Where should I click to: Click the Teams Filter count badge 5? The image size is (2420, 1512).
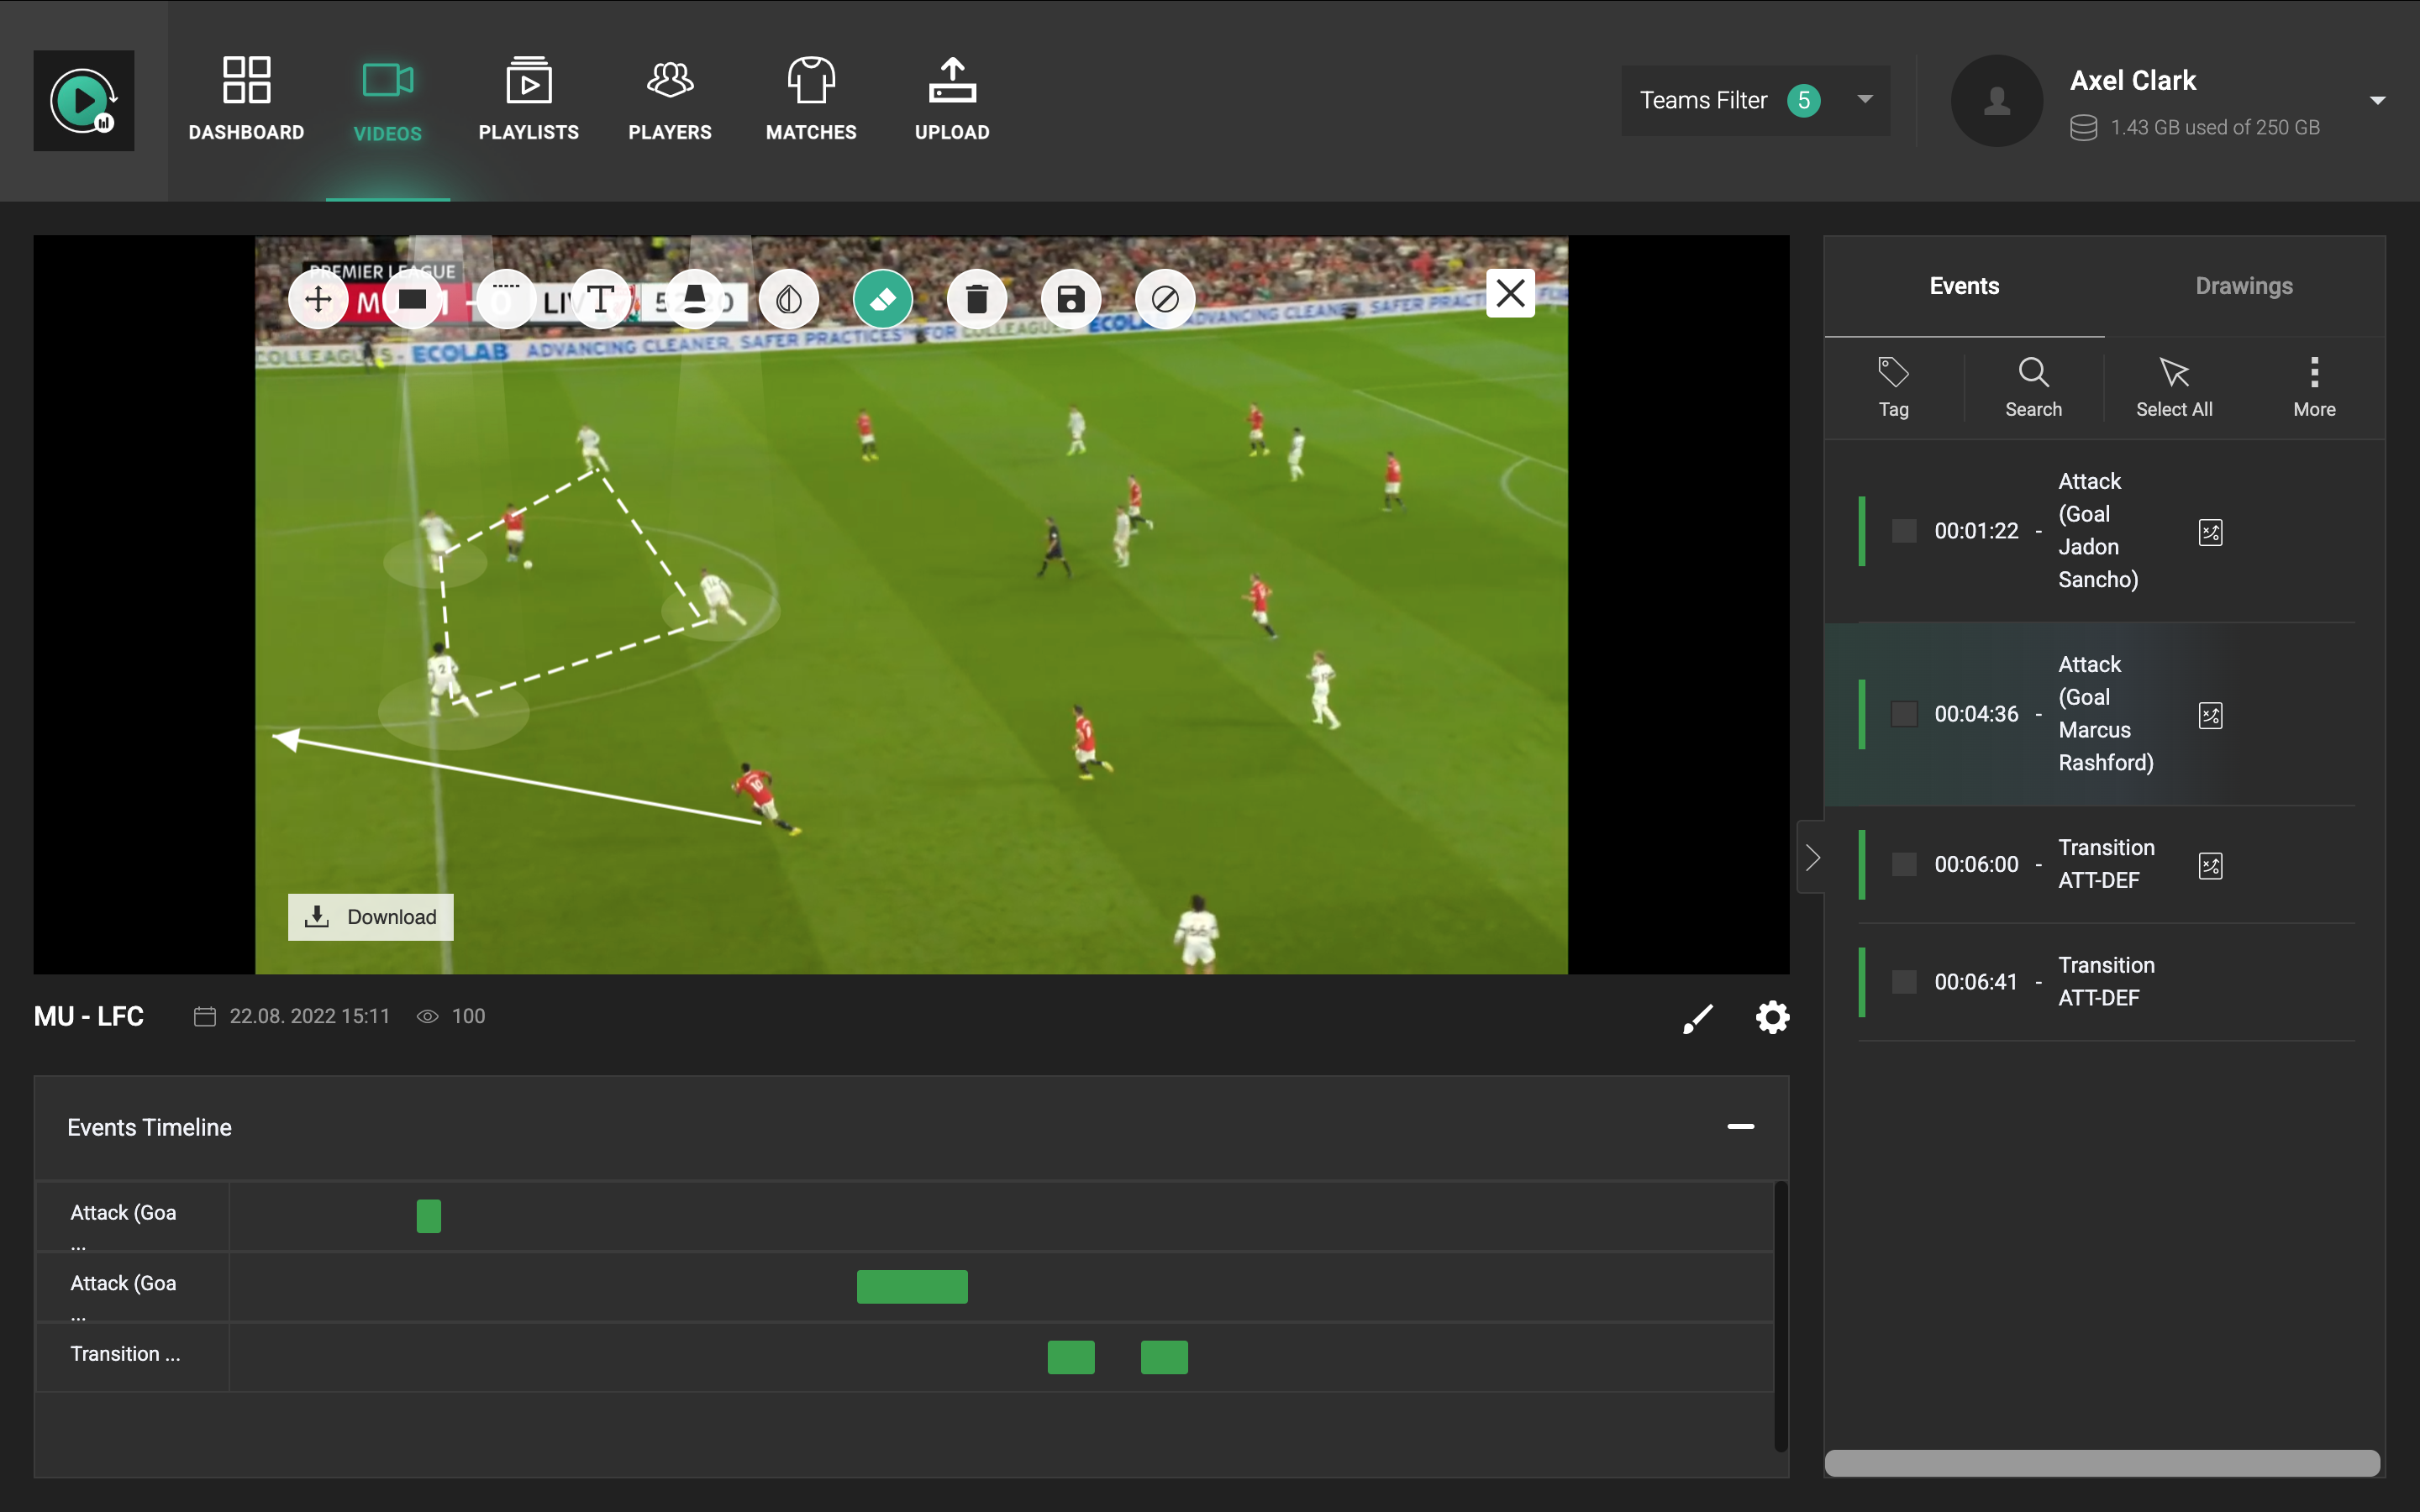(x=1803, y=100)
